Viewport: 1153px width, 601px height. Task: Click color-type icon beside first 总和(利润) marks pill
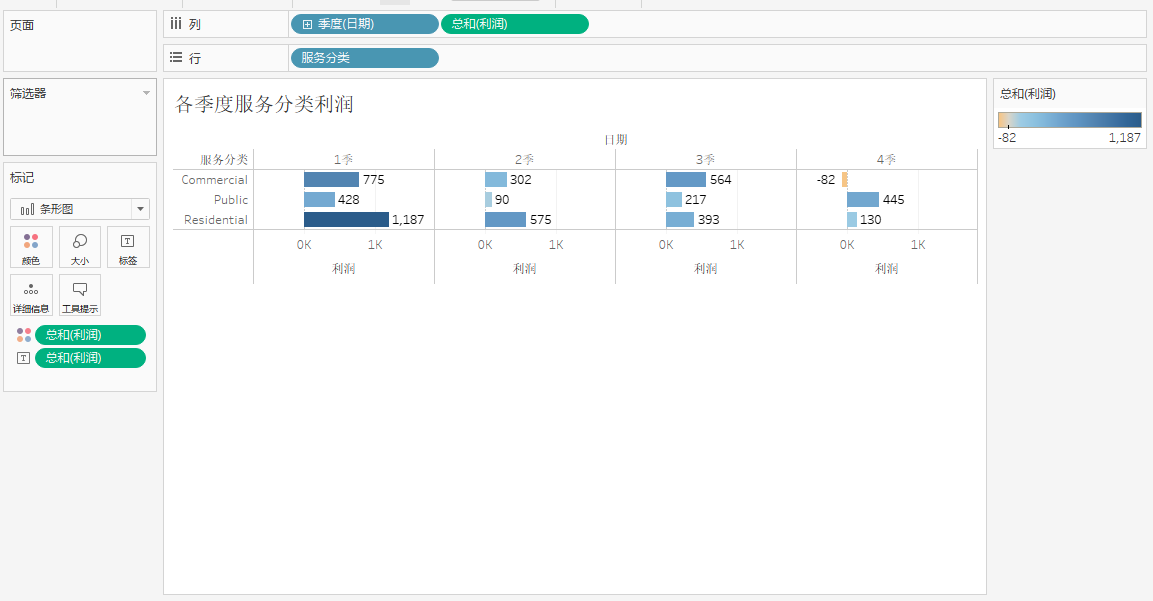tap(24, 335)
